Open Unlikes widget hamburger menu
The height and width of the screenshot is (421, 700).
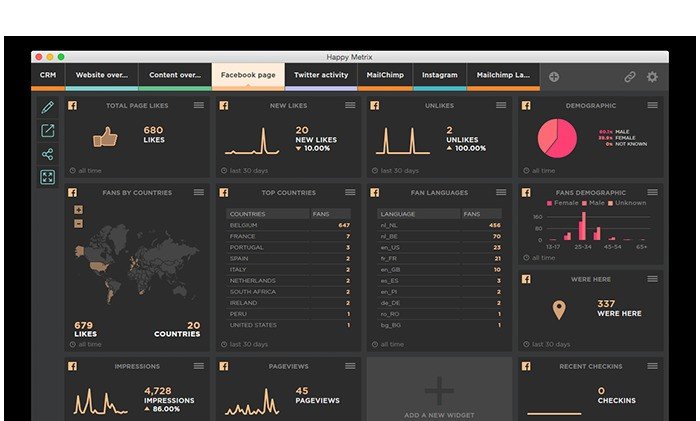pyautogui.click(x=501, y=105)
